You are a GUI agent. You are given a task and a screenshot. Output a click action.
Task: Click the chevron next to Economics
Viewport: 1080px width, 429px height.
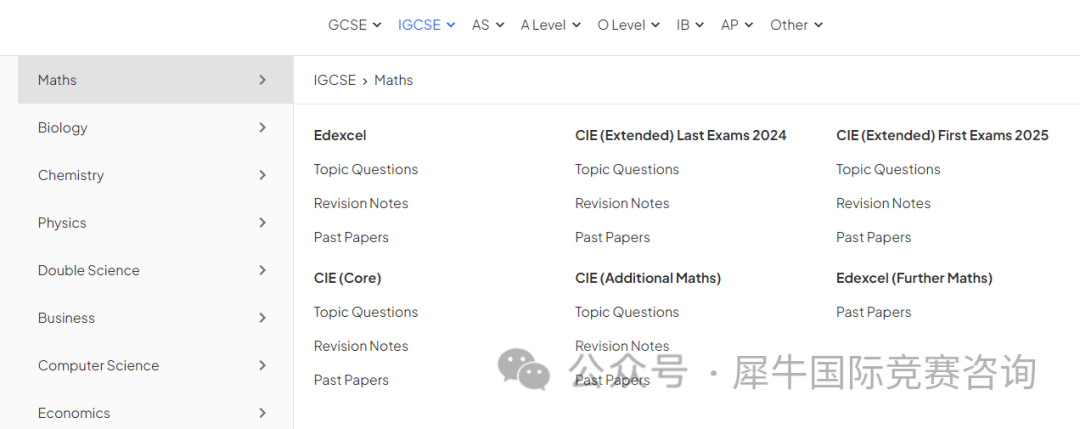click(x=262, y=412)
